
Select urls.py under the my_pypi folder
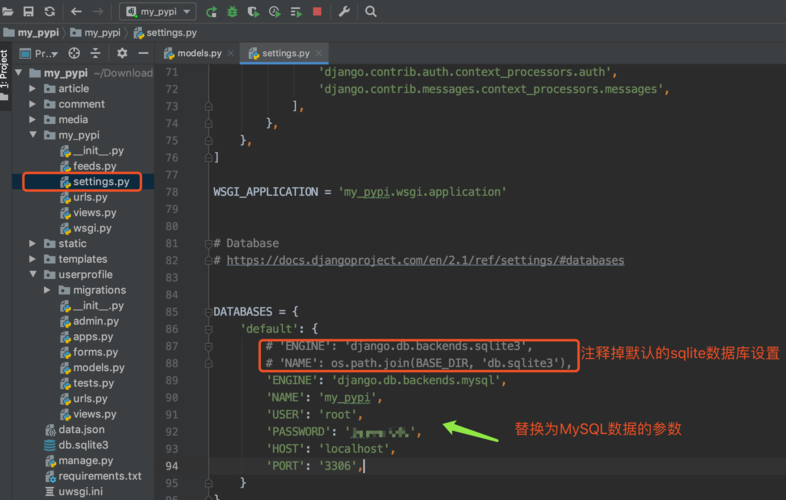point(90,197)
